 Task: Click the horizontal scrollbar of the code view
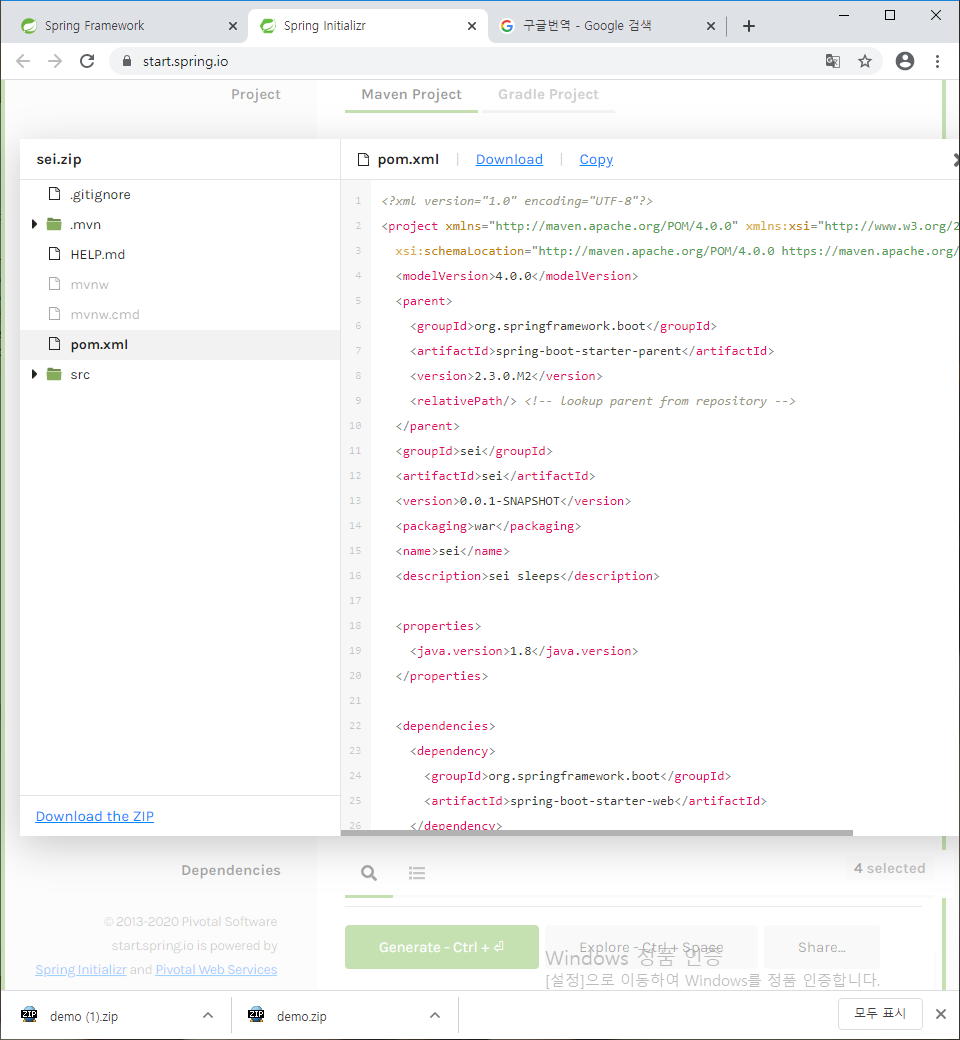[x=596, y=832]
